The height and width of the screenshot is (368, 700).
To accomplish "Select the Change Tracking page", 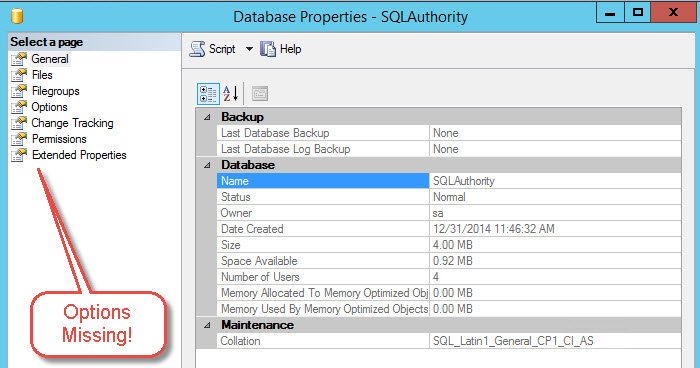I will (x=72, y=123).
